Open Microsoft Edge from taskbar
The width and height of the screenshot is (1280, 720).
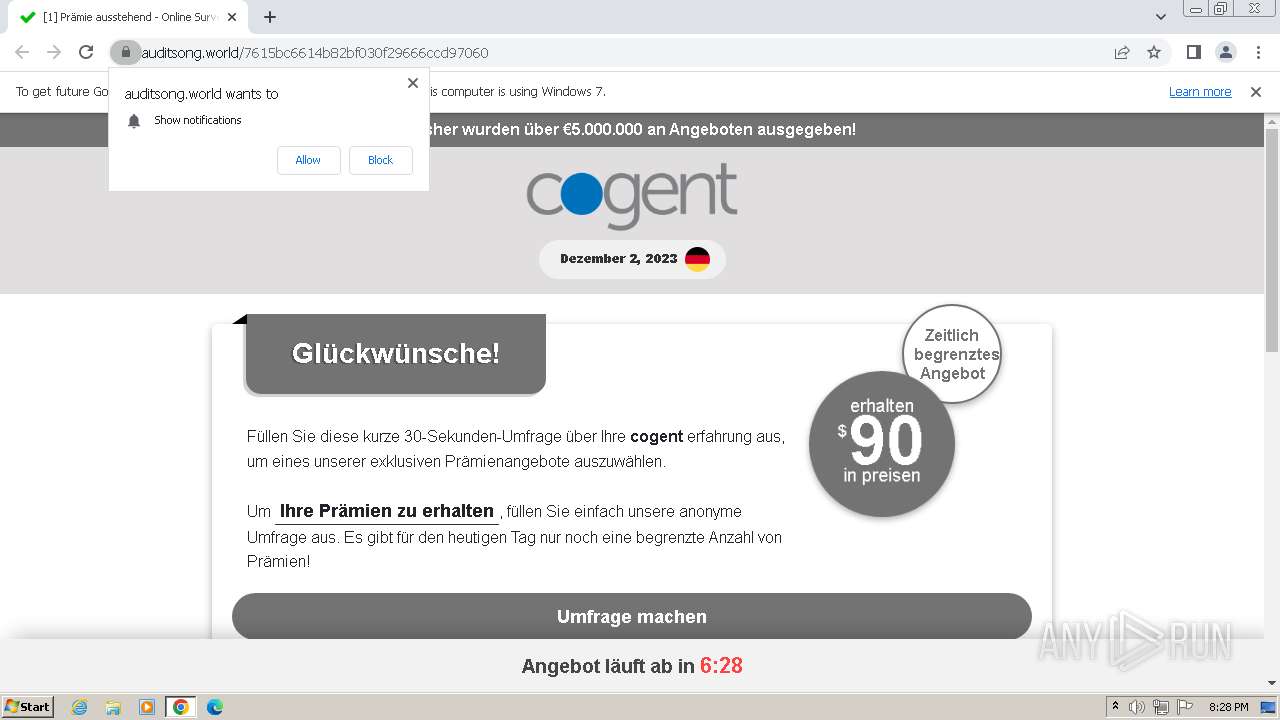coord(215,707)
